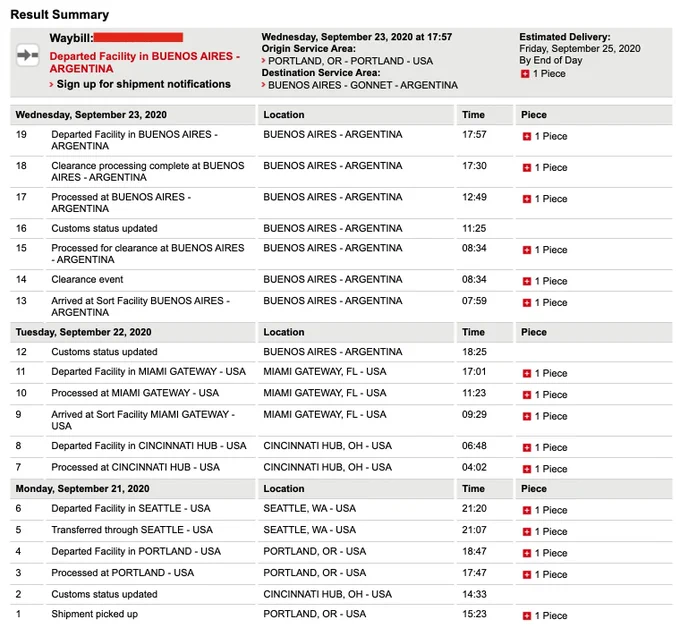Click the 14:33 time cell

click(474, 595)
